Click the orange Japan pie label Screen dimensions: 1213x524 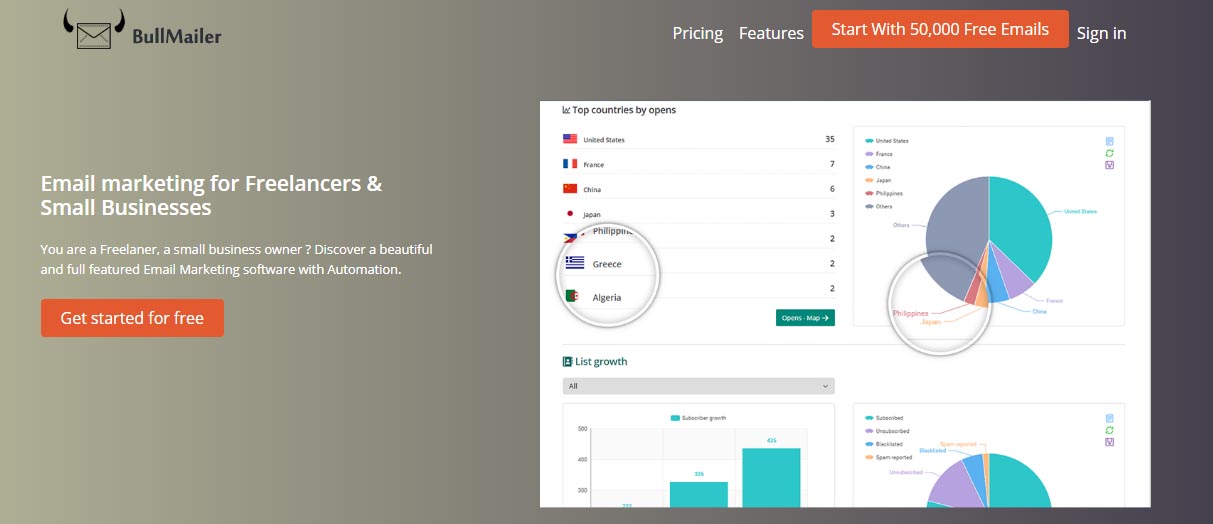click(931, 322)
